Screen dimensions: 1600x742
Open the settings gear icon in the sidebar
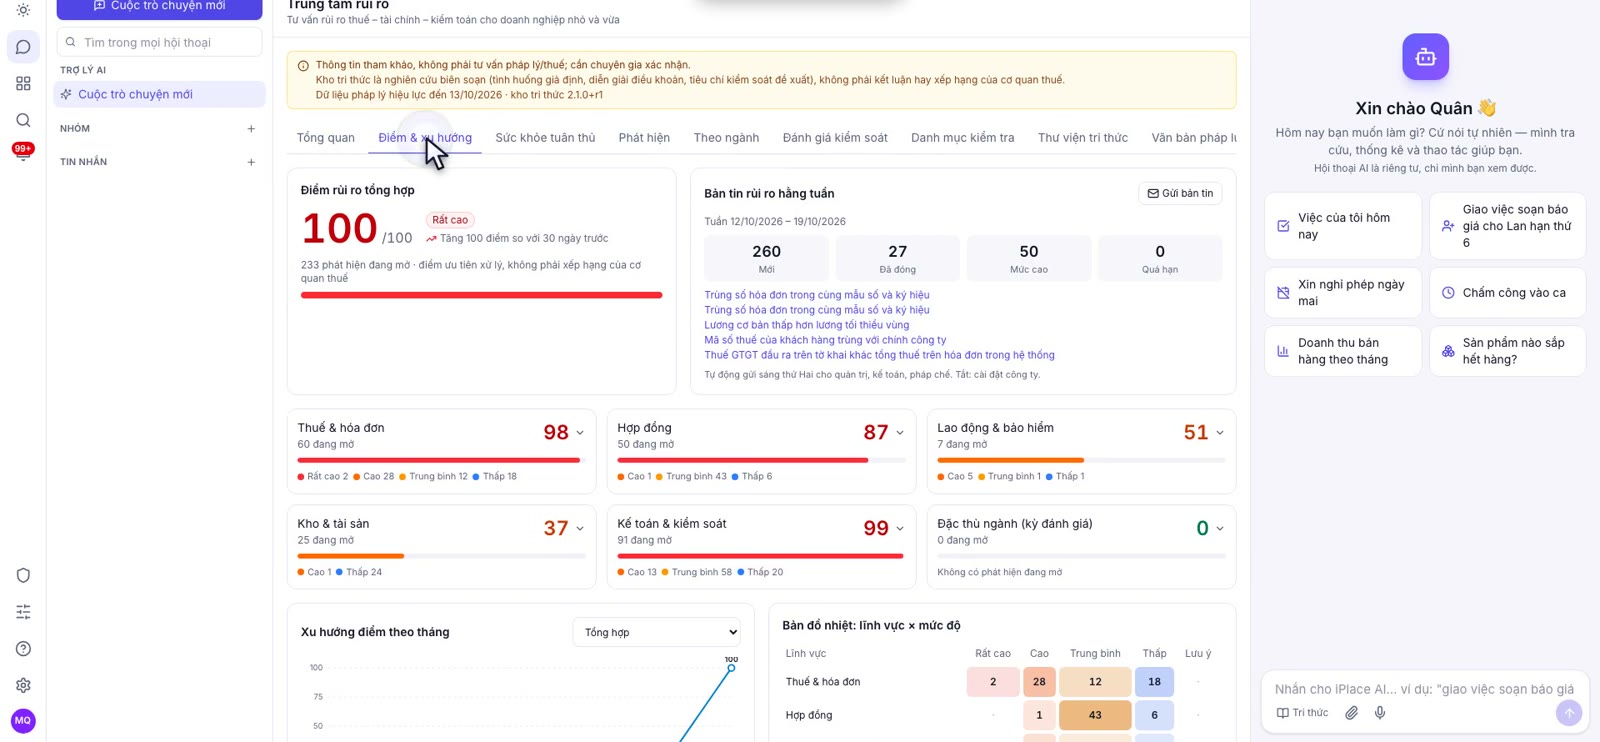[x=23, y=685]
